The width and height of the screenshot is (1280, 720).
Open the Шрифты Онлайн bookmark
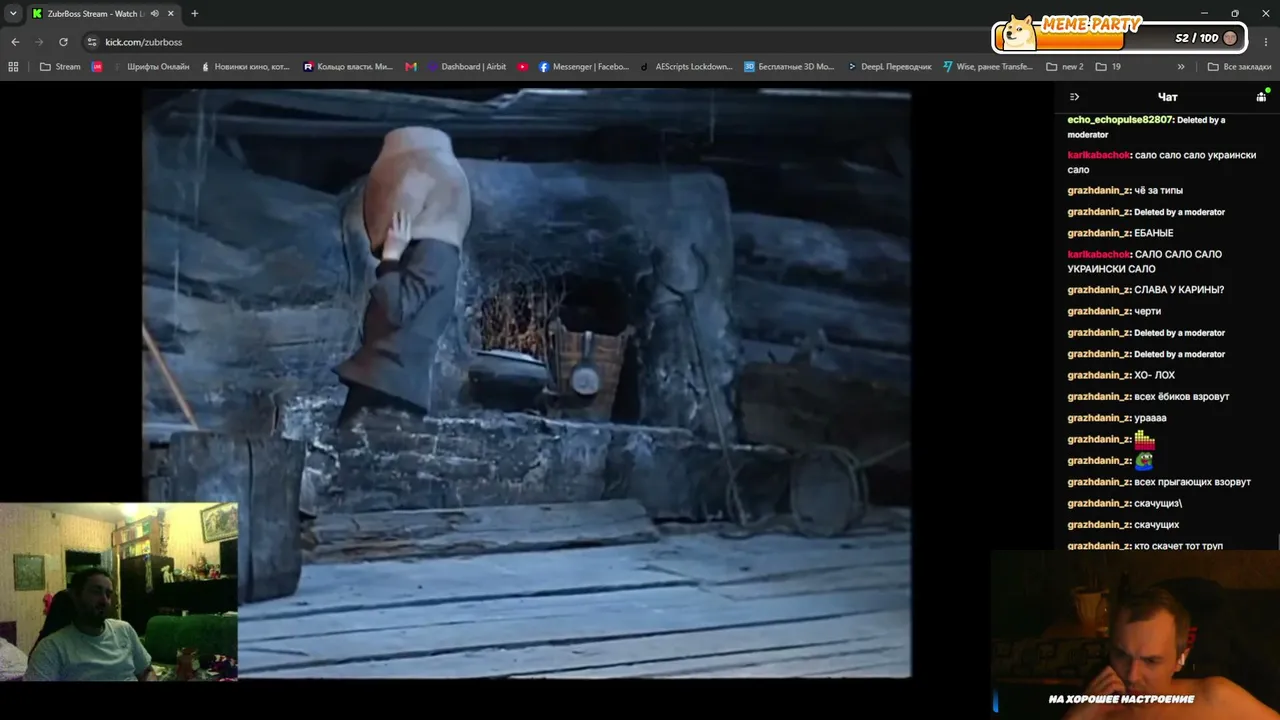tap(151, 67)
